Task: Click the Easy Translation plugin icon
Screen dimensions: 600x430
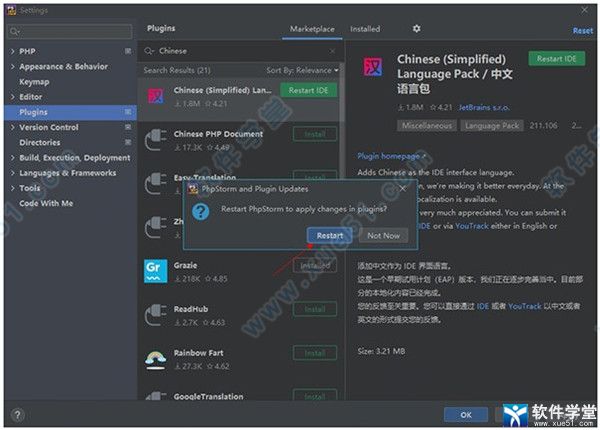Action: pyautogui.click(x=156, y=184)
